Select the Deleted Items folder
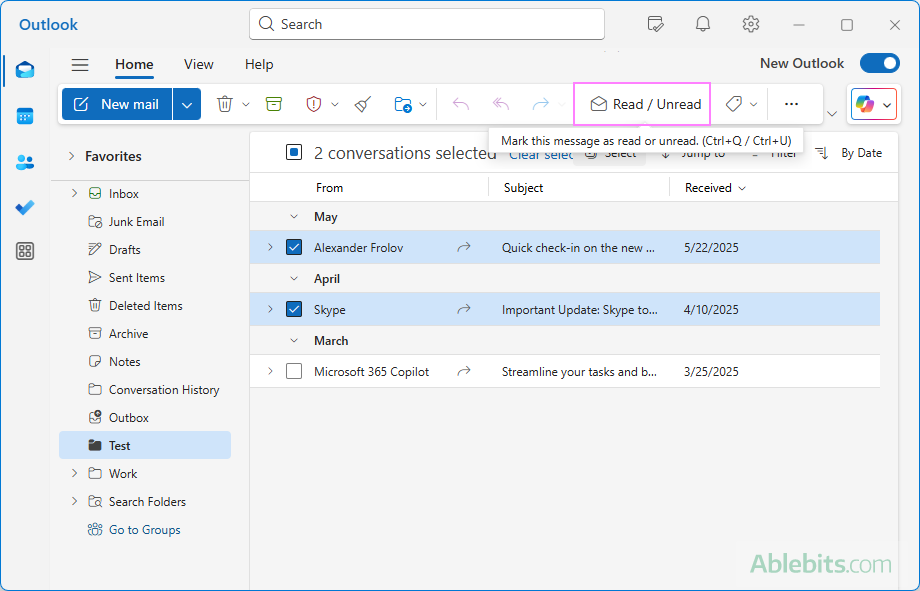The height and width of the screenshot is (591, 920). pyautogui.click(x=145, y=306)
